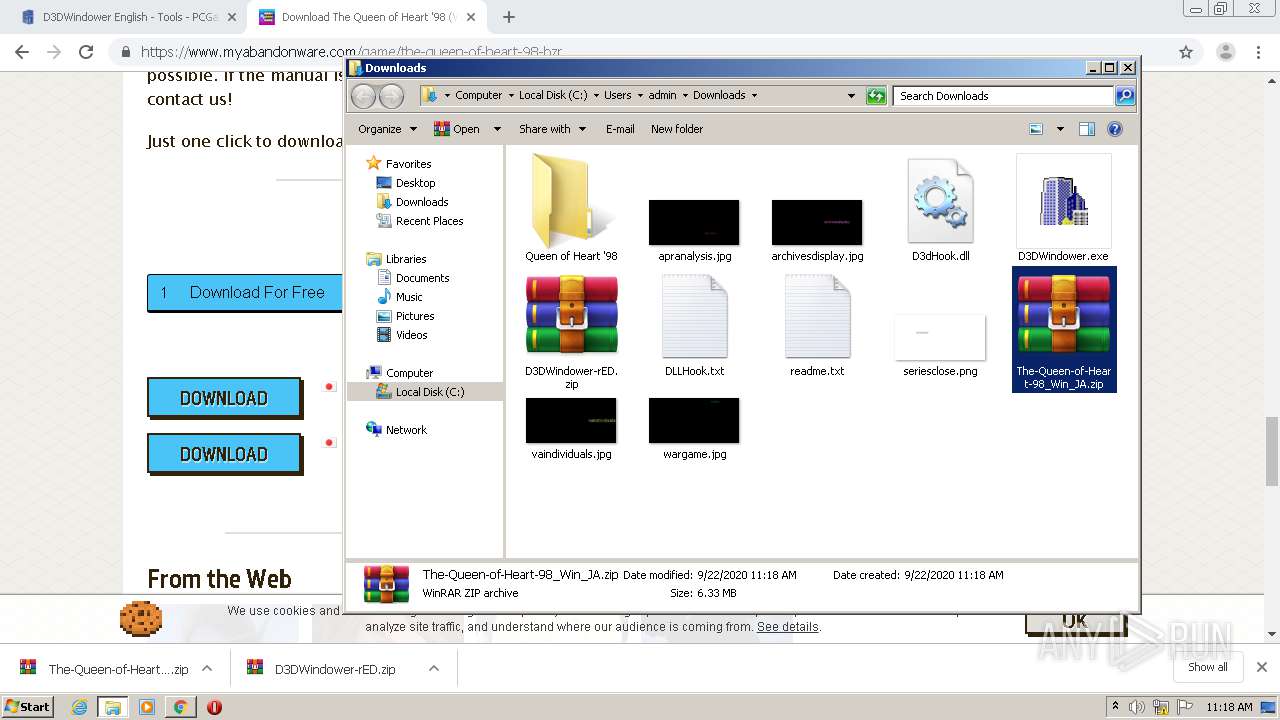The height and width of the screenshot is (720, 1280).
Task: Click the first DOWNLOAD button on webpage
Action: 224,398
